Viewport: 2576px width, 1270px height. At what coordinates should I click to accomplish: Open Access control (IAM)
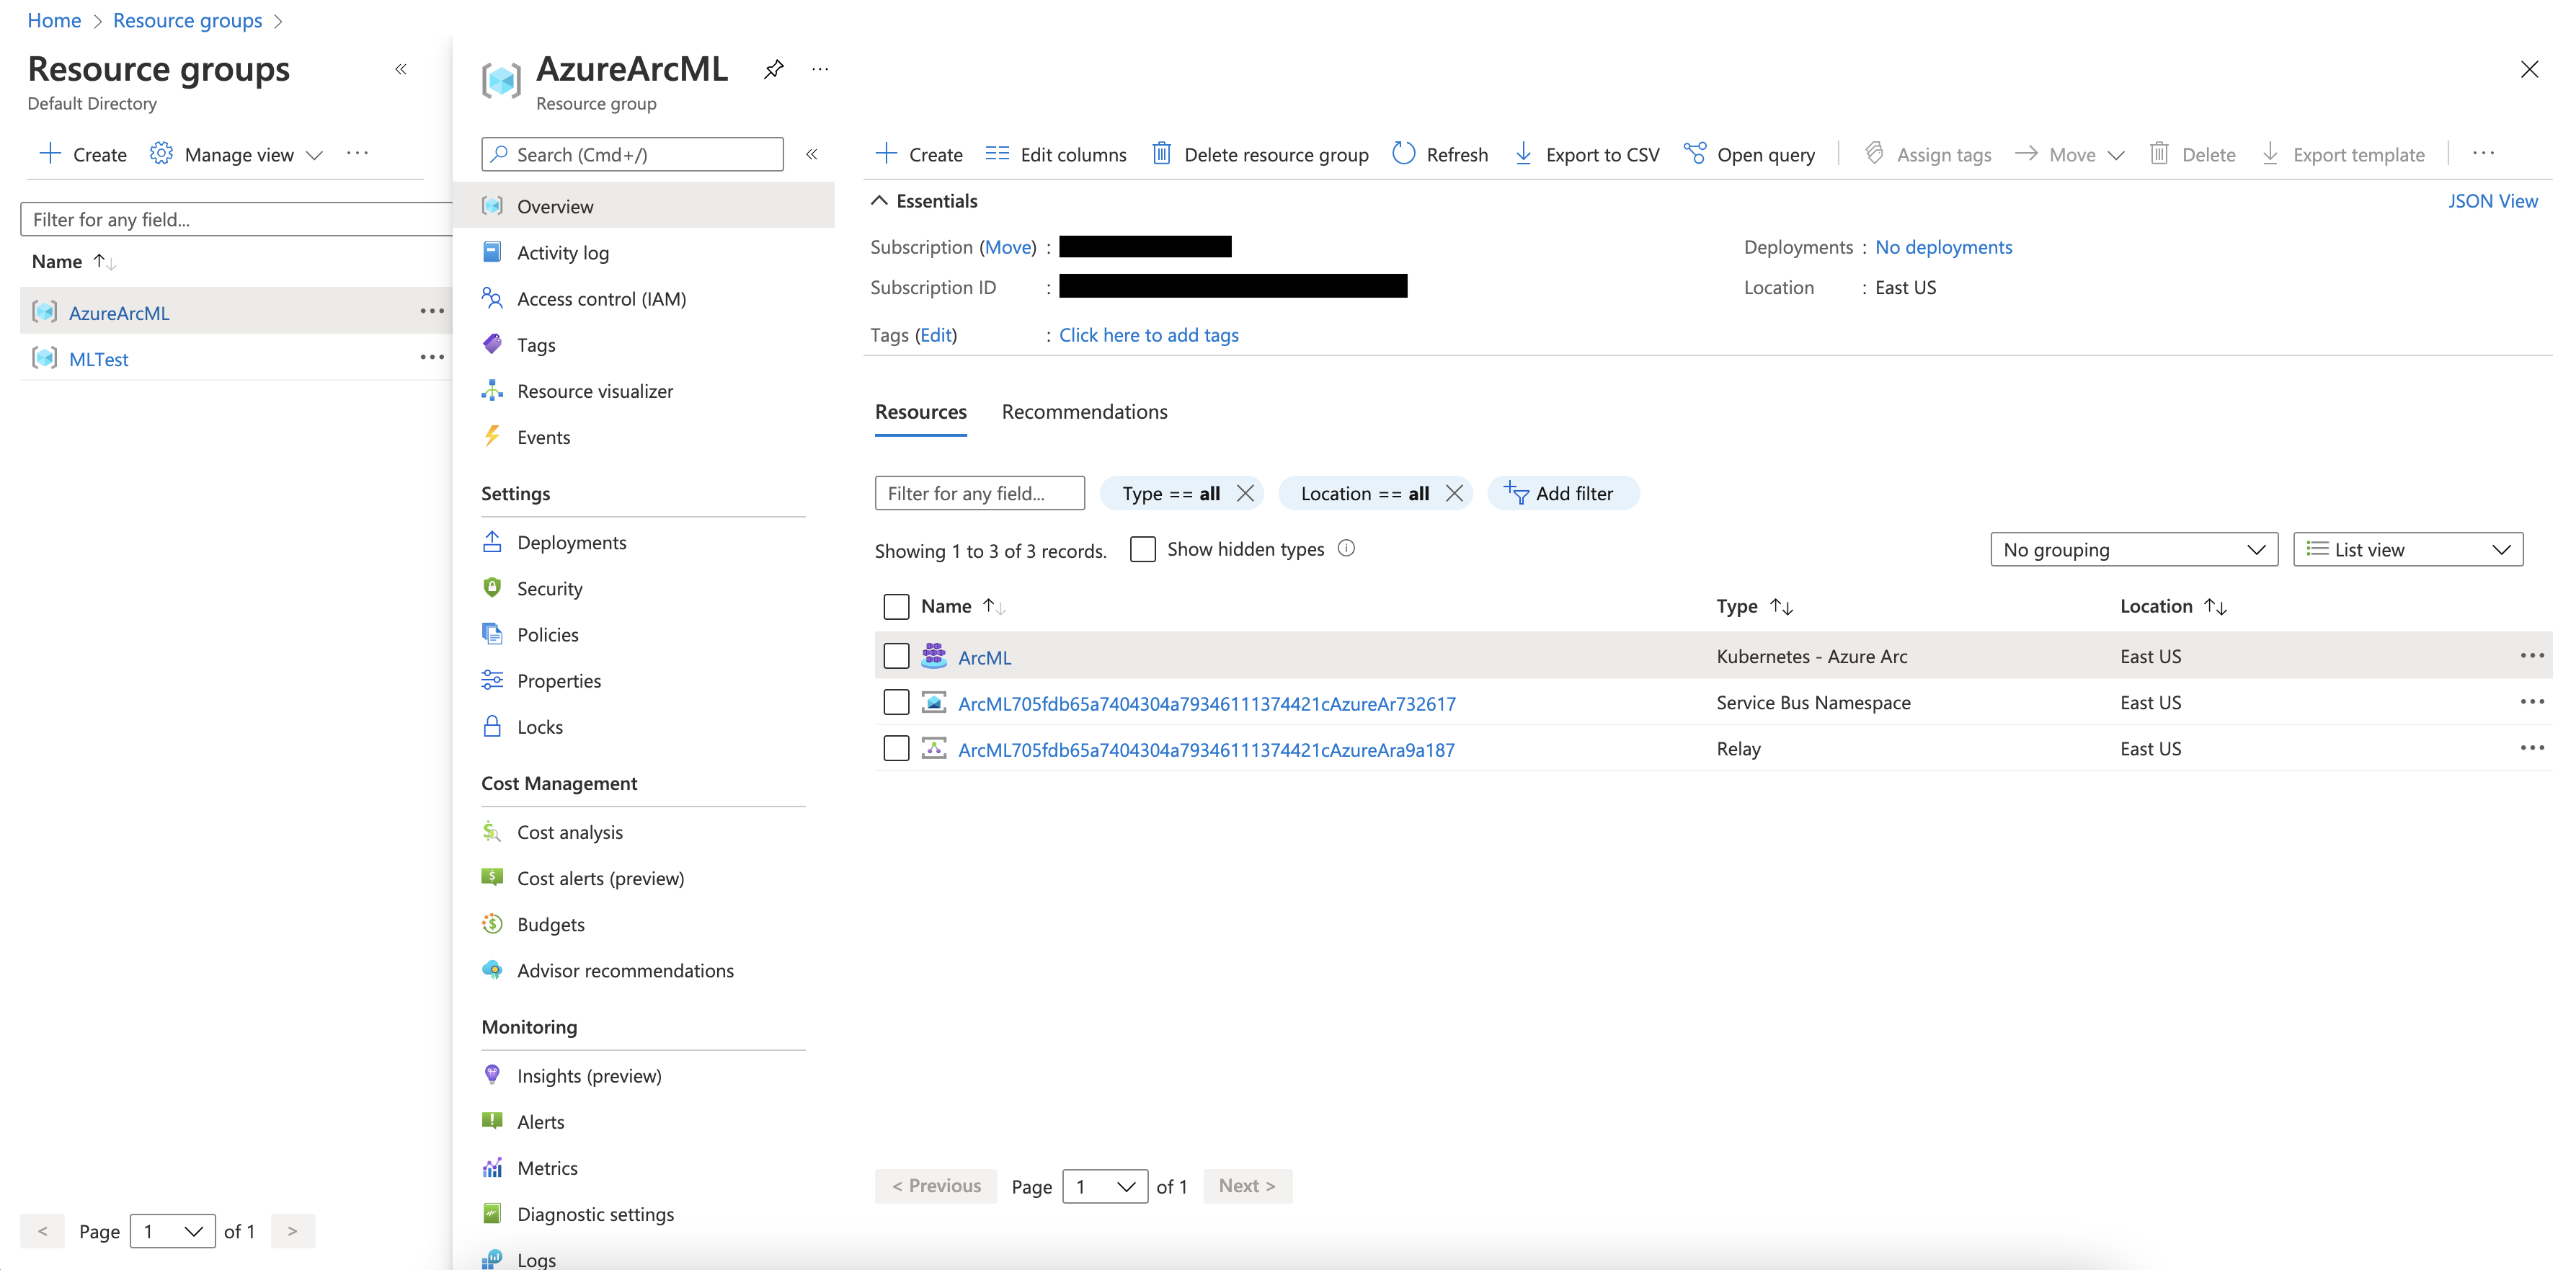click(x=601, y=299)
